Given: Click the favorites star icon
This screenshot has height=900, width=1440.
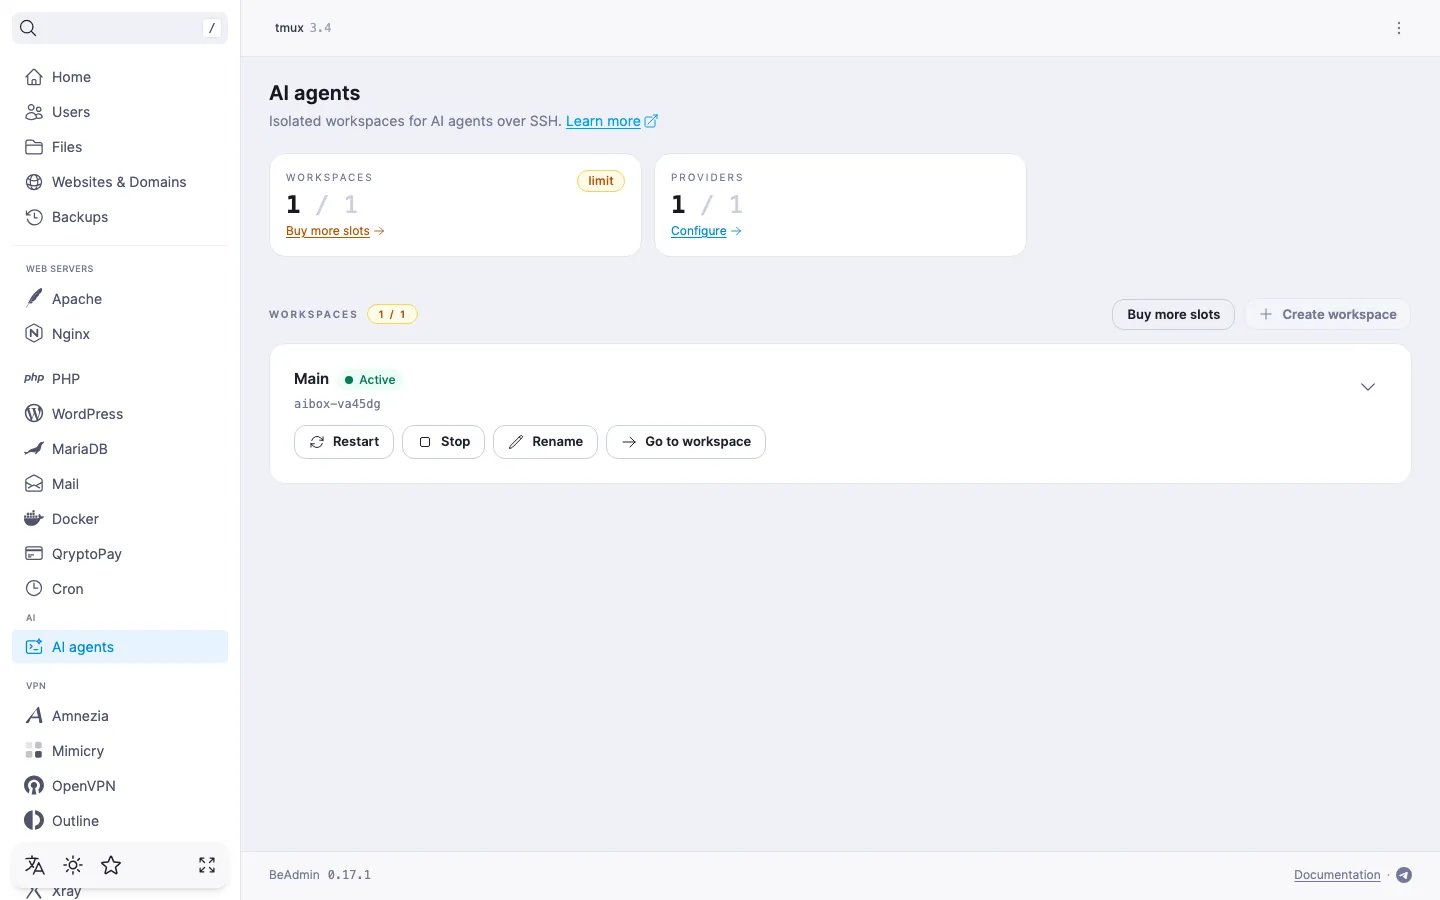Looking at the screenshot, I should pos(111,865).
